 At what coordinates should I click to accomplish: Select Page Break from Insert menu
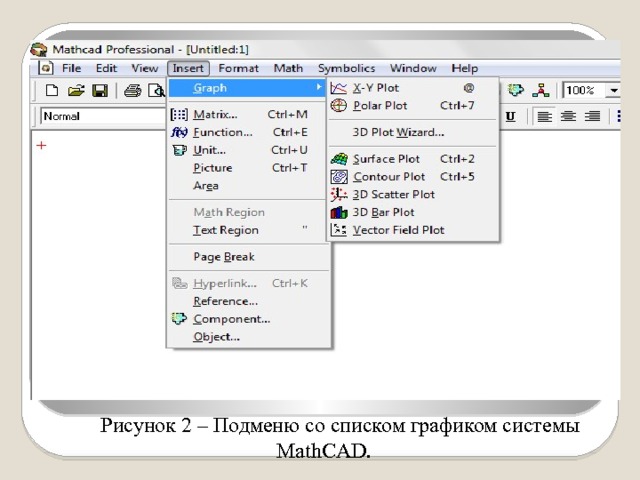(x=249, y=257)
